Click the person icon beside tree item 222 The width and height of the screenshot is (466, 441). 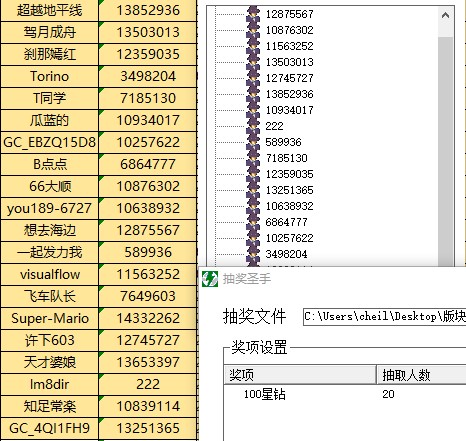point(253,126)
